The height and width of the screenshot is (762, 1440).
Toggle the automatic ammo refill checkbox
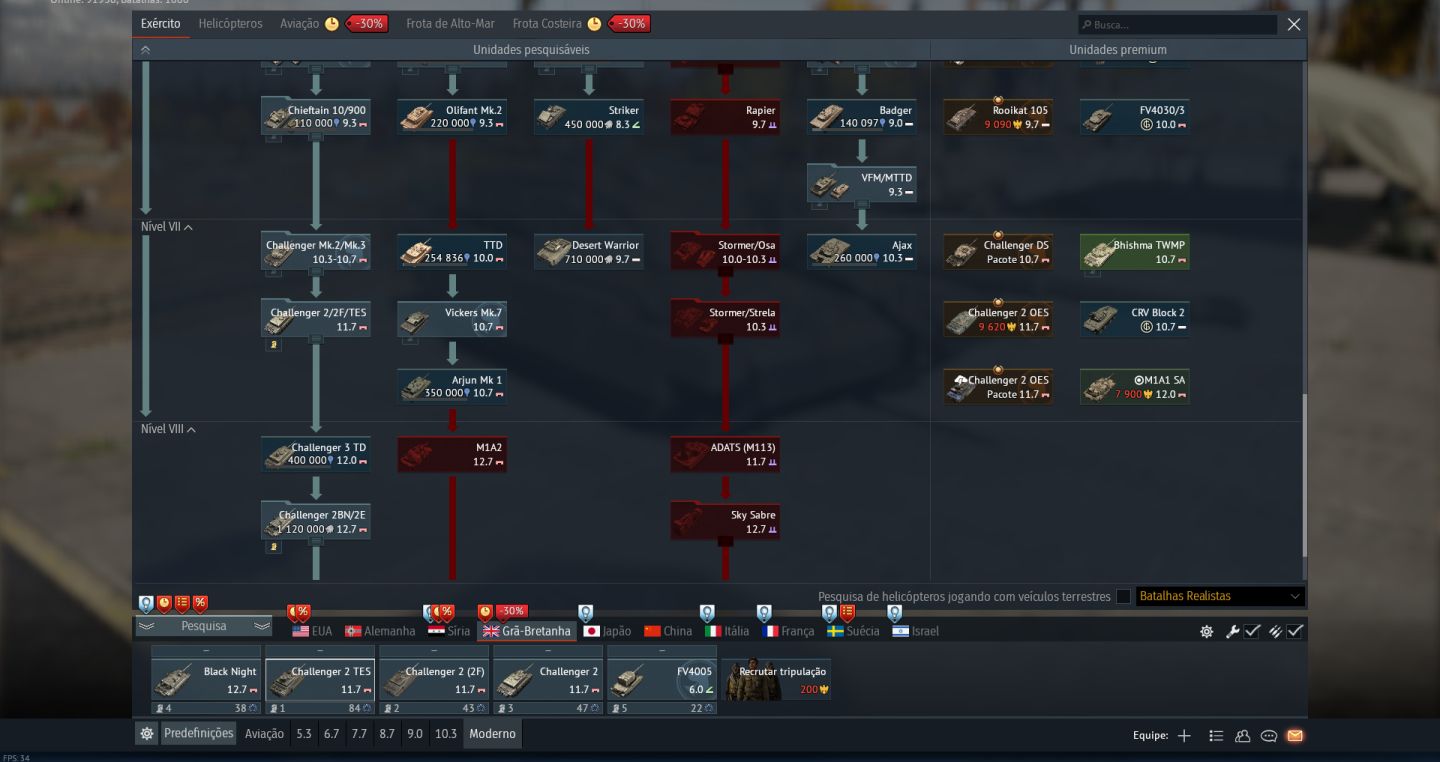tap(1295, 632)
